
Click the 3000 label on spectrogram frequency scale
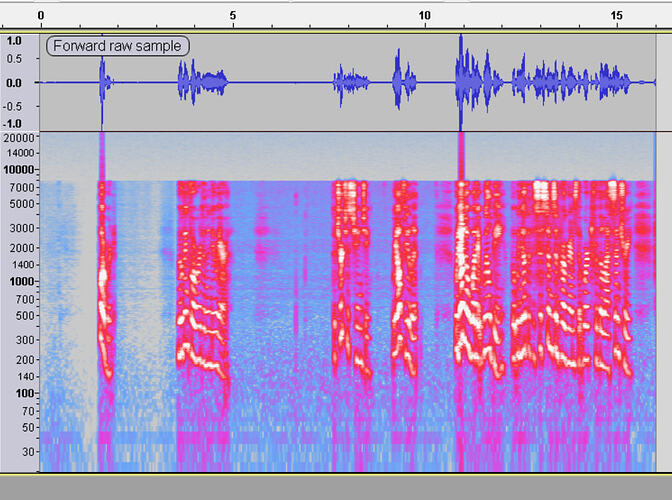22,229
